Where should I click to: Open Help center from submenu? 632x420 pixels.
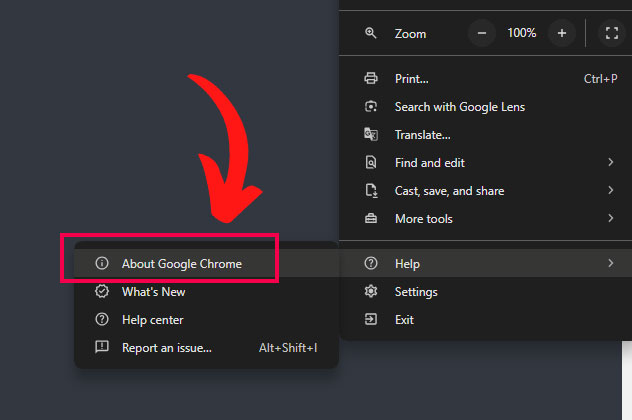[206, 320]
